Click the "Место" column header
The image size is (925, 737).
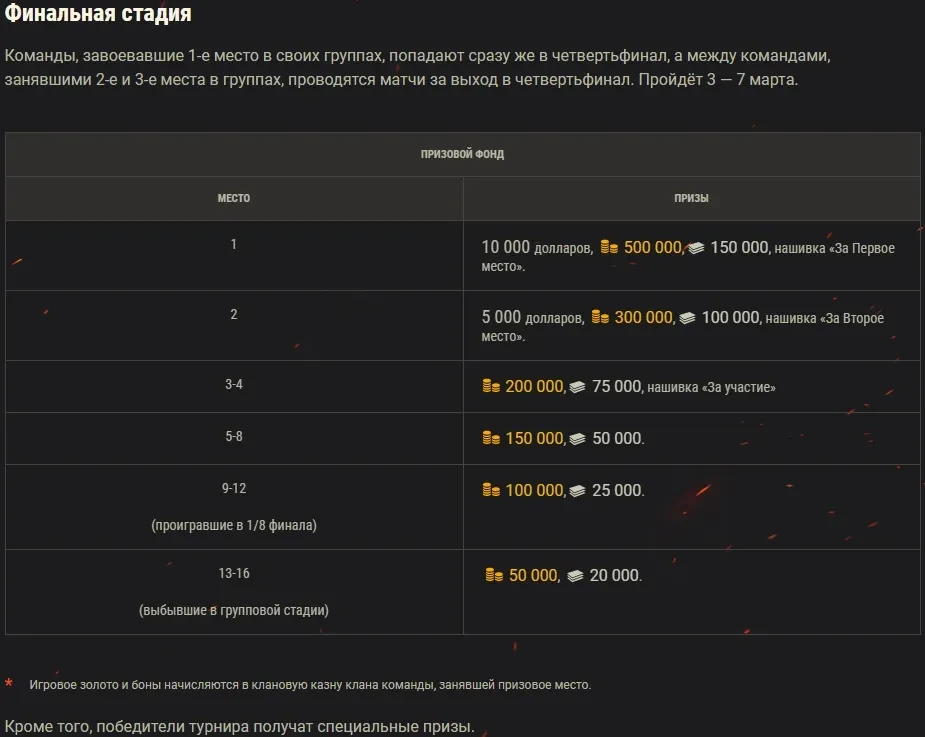[234, 199]
